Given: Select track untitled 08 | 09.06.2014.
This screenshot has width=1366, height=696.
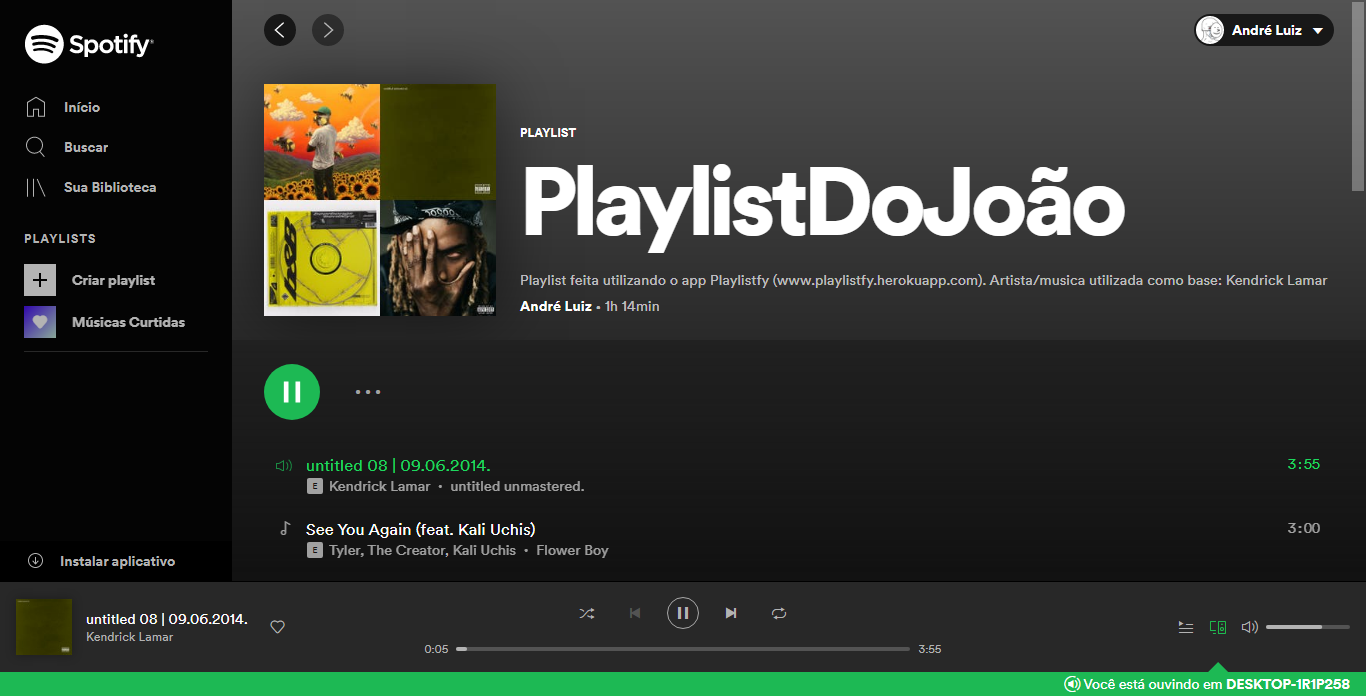Looking at the screenshot, I should coord(398,465).
